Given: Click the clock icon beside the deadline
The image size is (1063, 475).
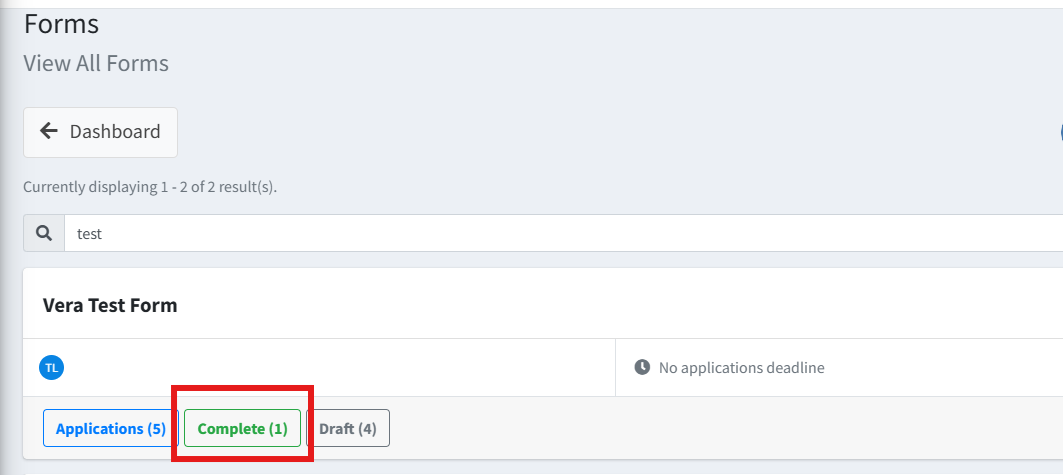Looking at the screenshot, I should 643,368.
